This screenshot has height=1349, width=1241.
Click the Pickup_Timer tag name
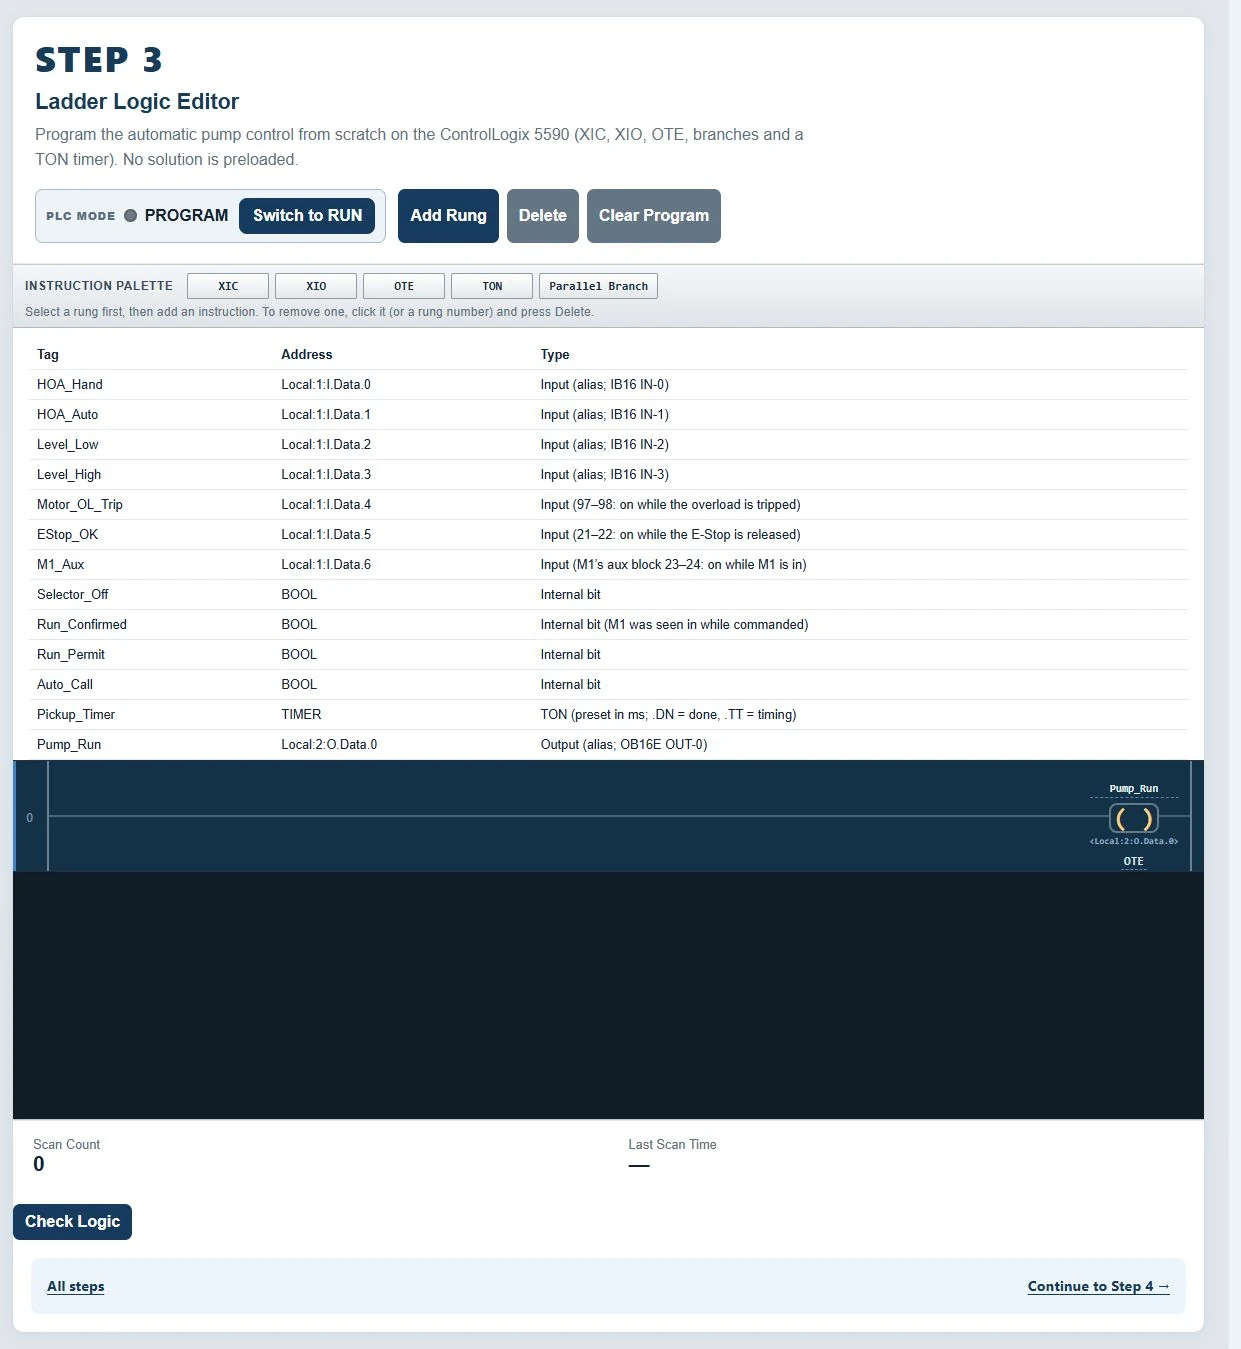[x=76, y=715]
